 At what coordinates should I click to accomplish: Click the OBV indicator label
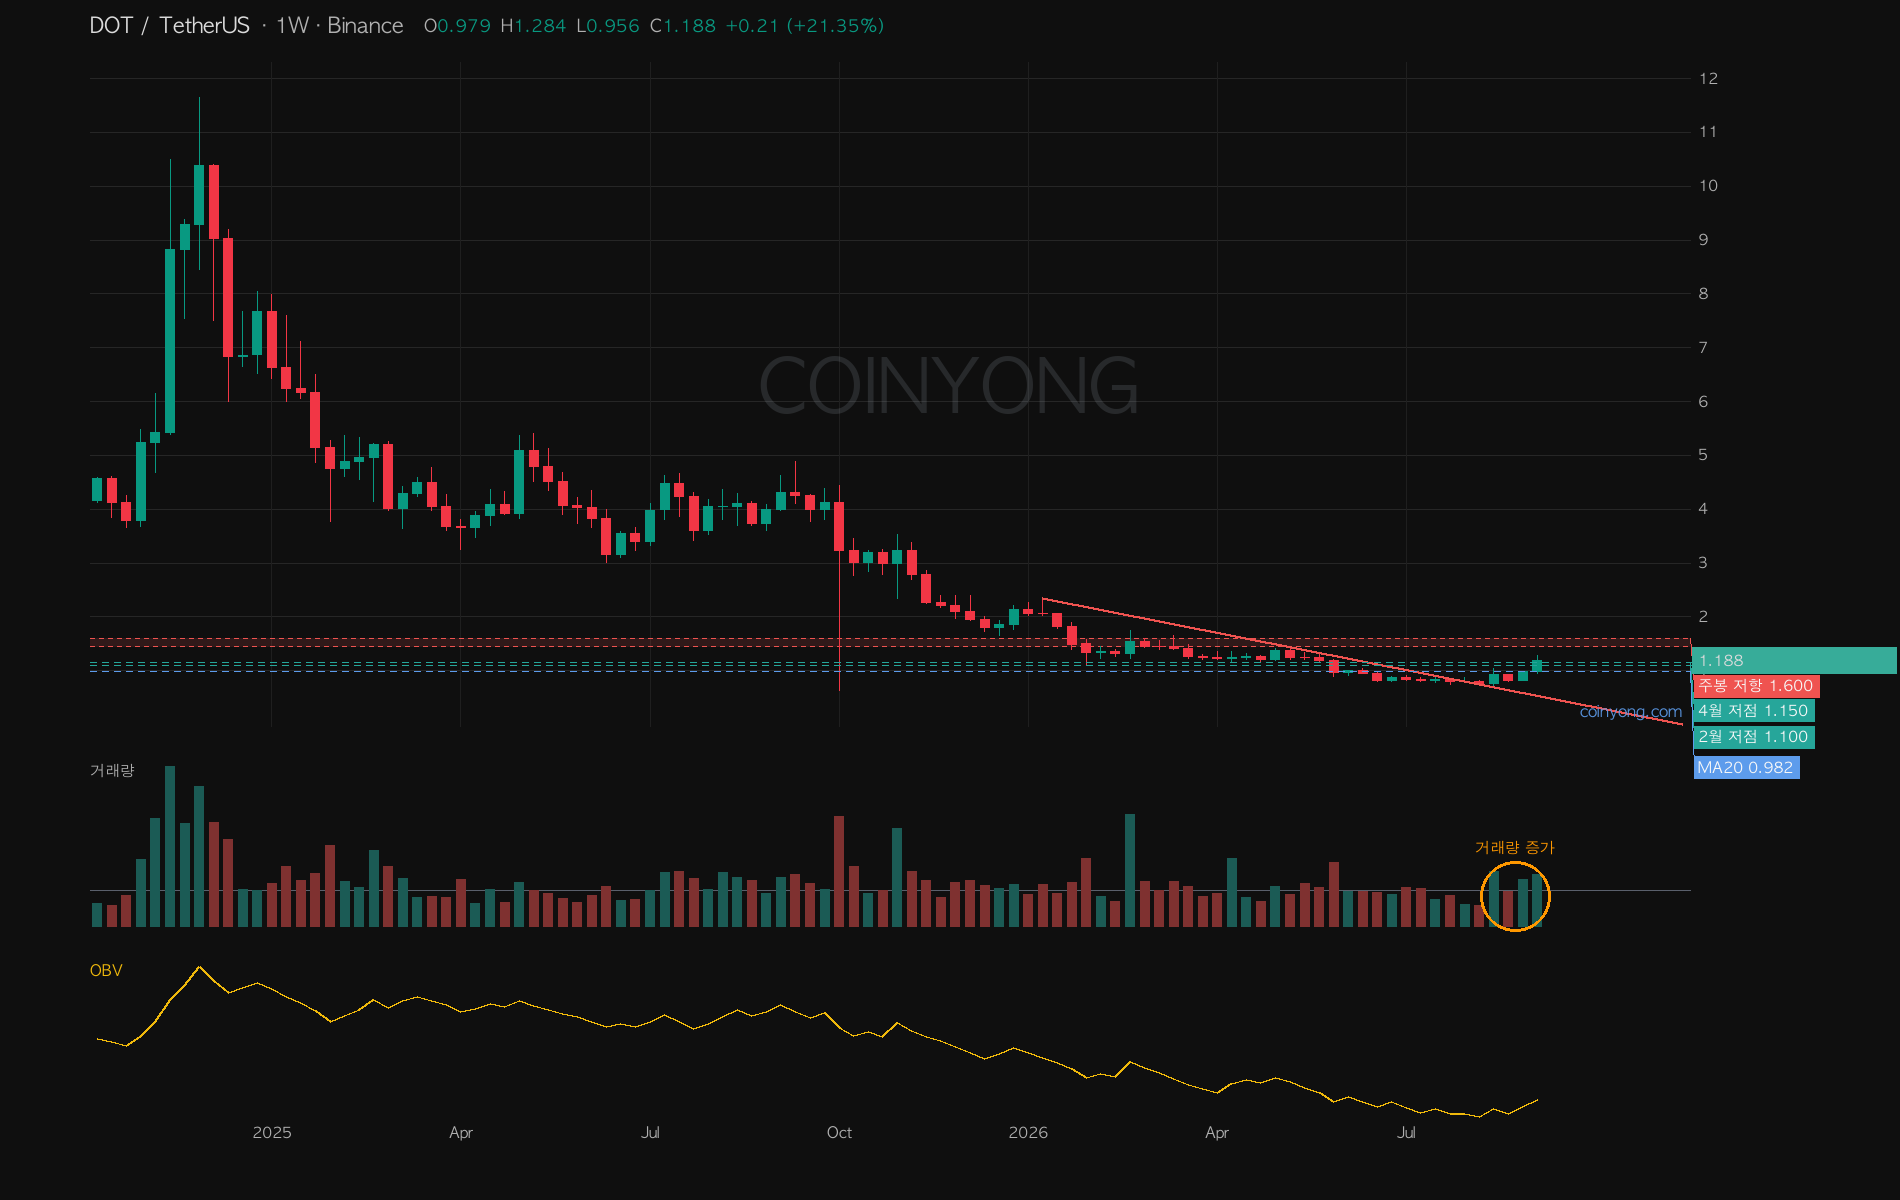[x=106, y=970]
